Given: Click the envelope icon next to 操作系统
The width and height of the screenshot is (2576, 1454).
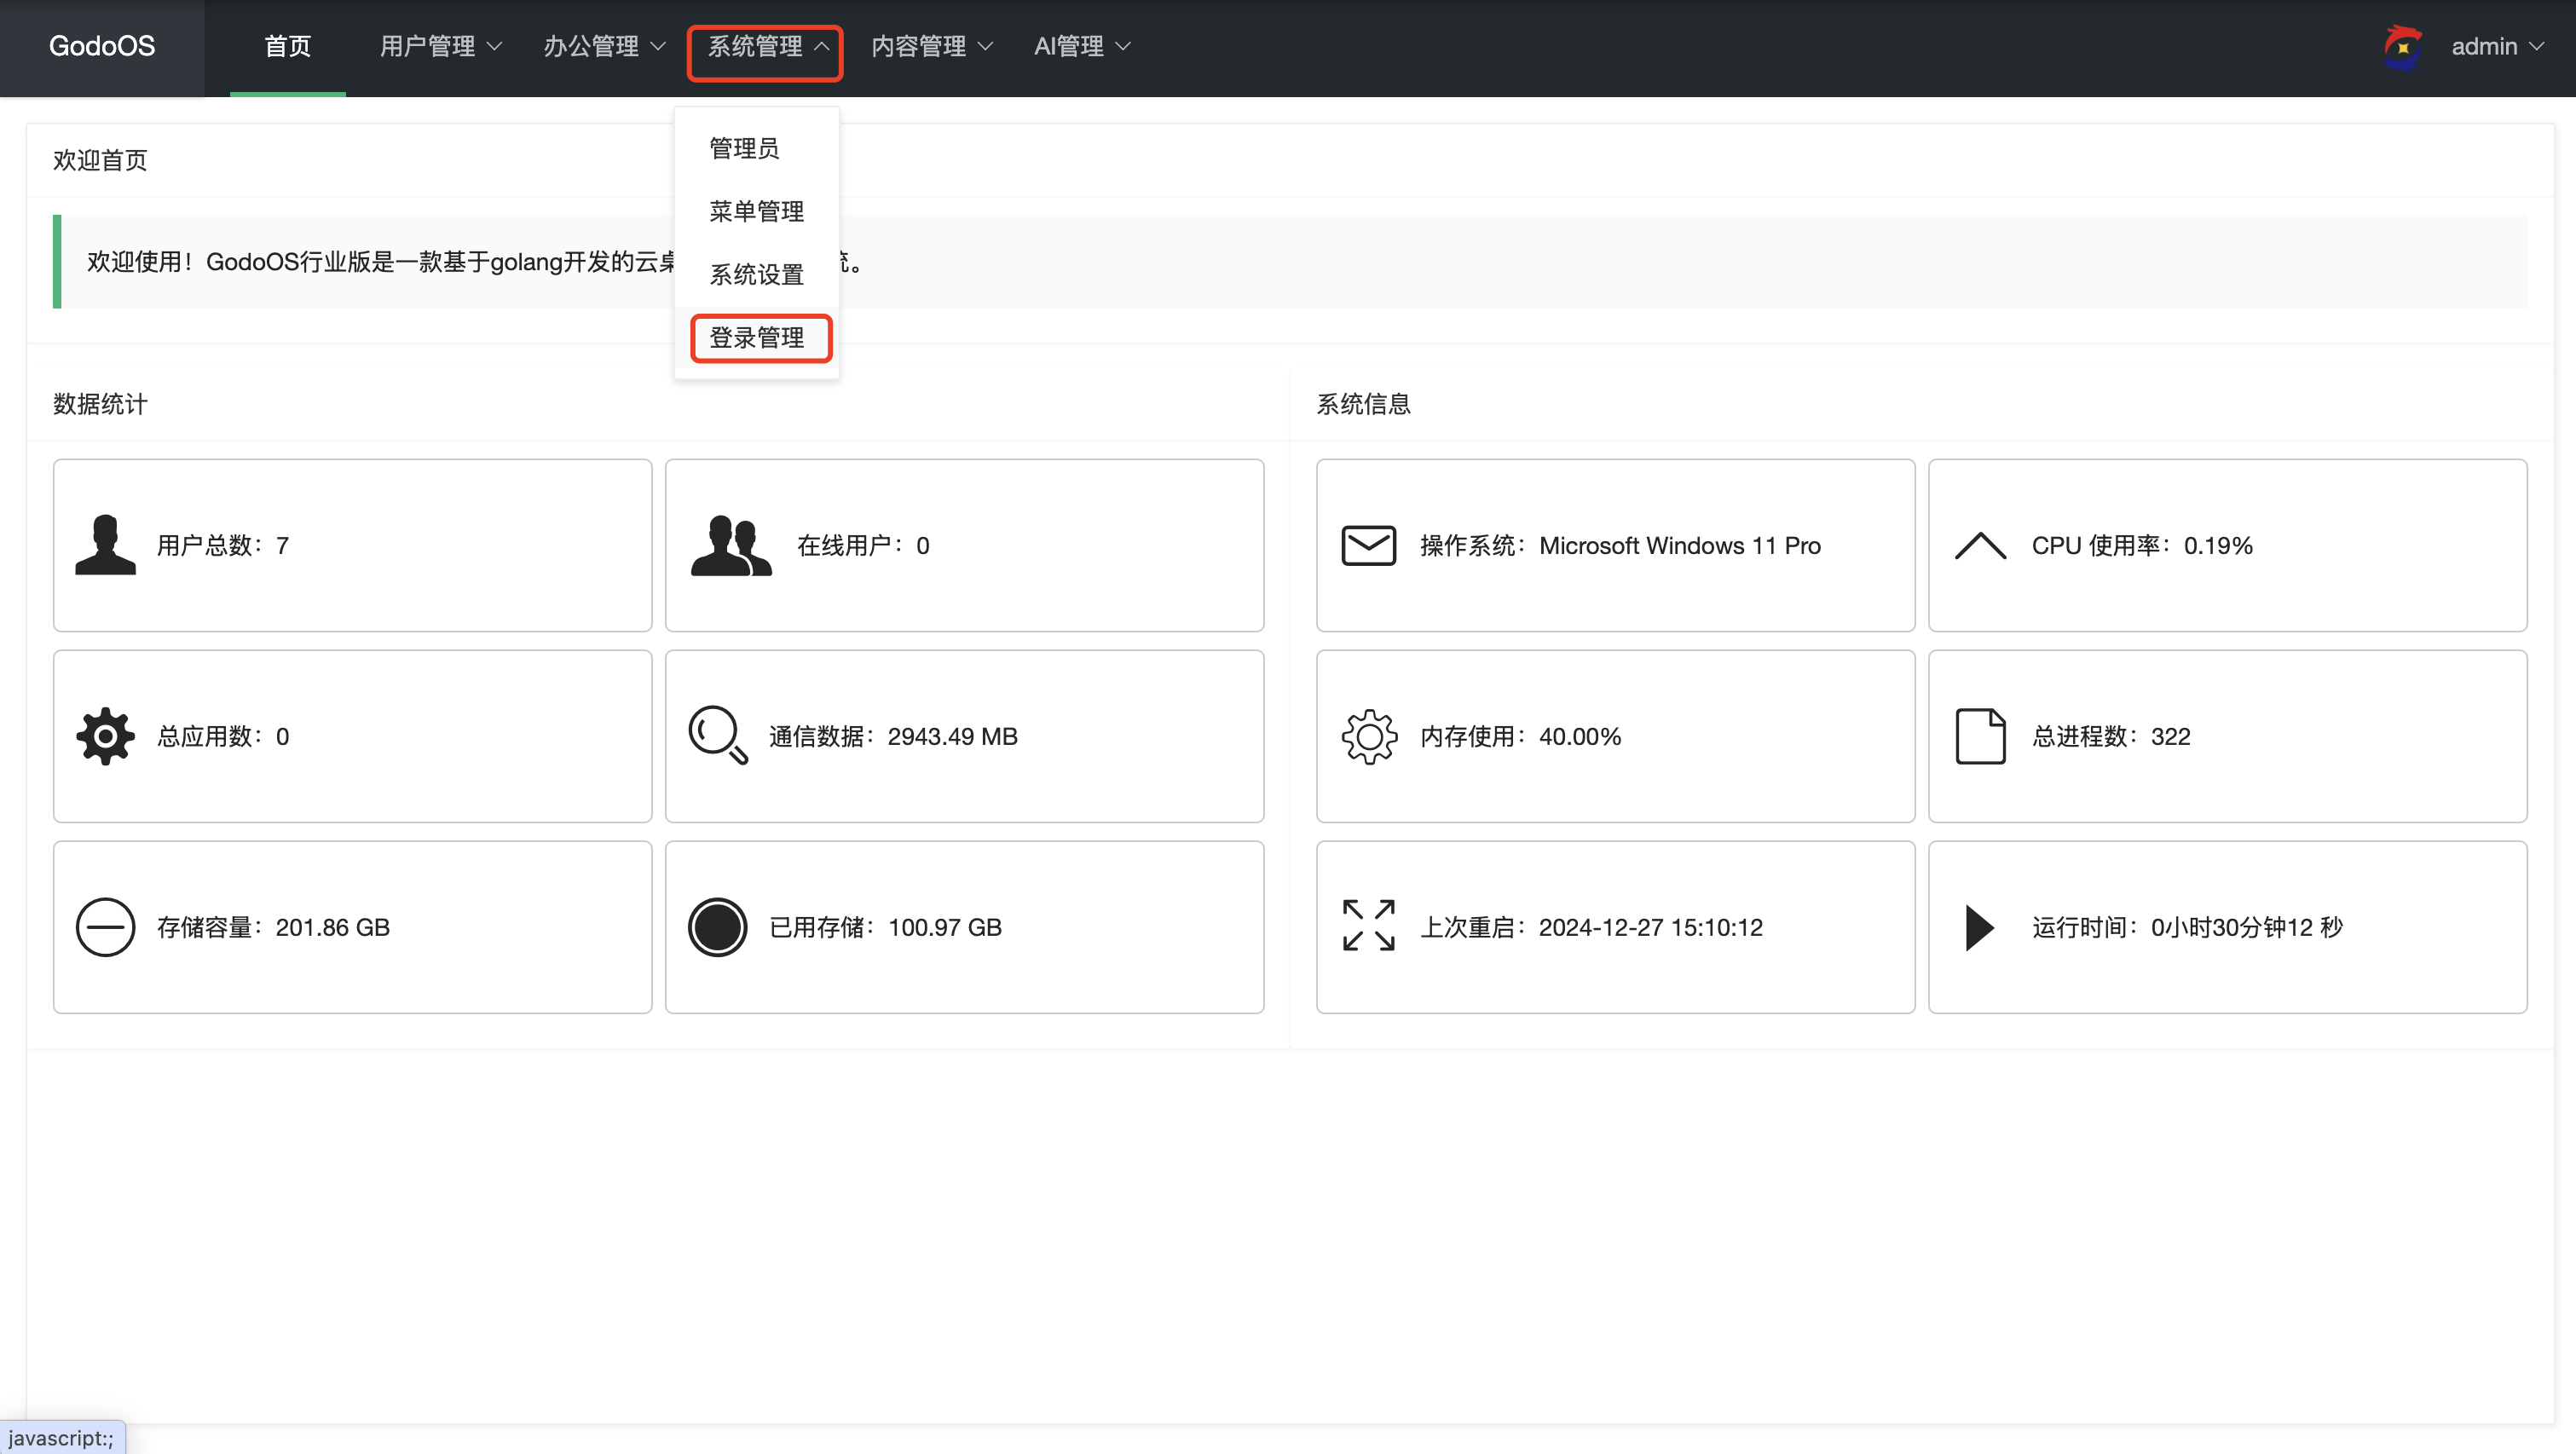Looking at the screenshot, I should click(1367, 545).
